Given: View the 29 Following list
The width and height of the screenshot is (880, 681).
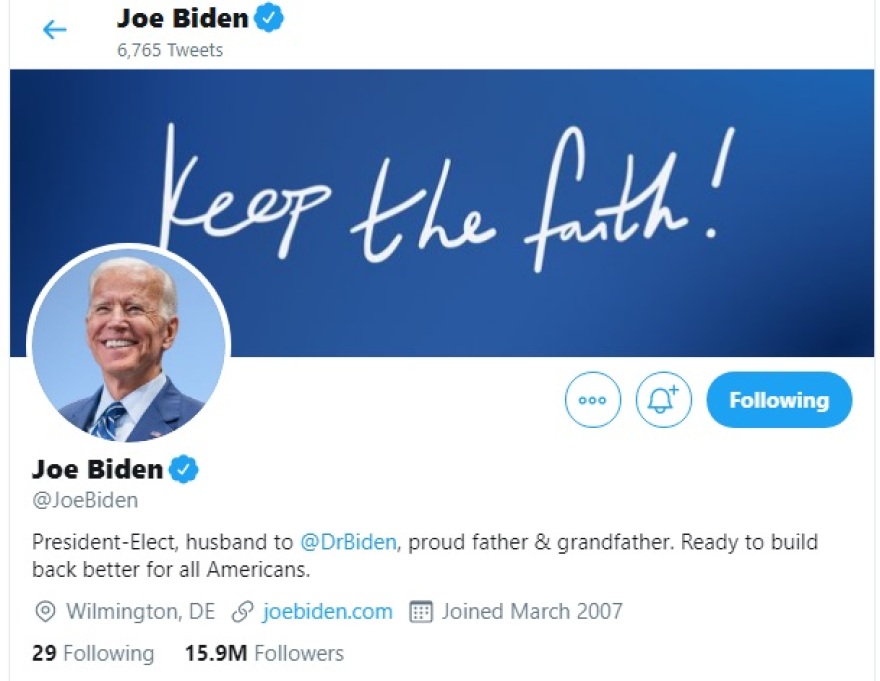Looking at the screenshot, I should [x=93, y=654].
